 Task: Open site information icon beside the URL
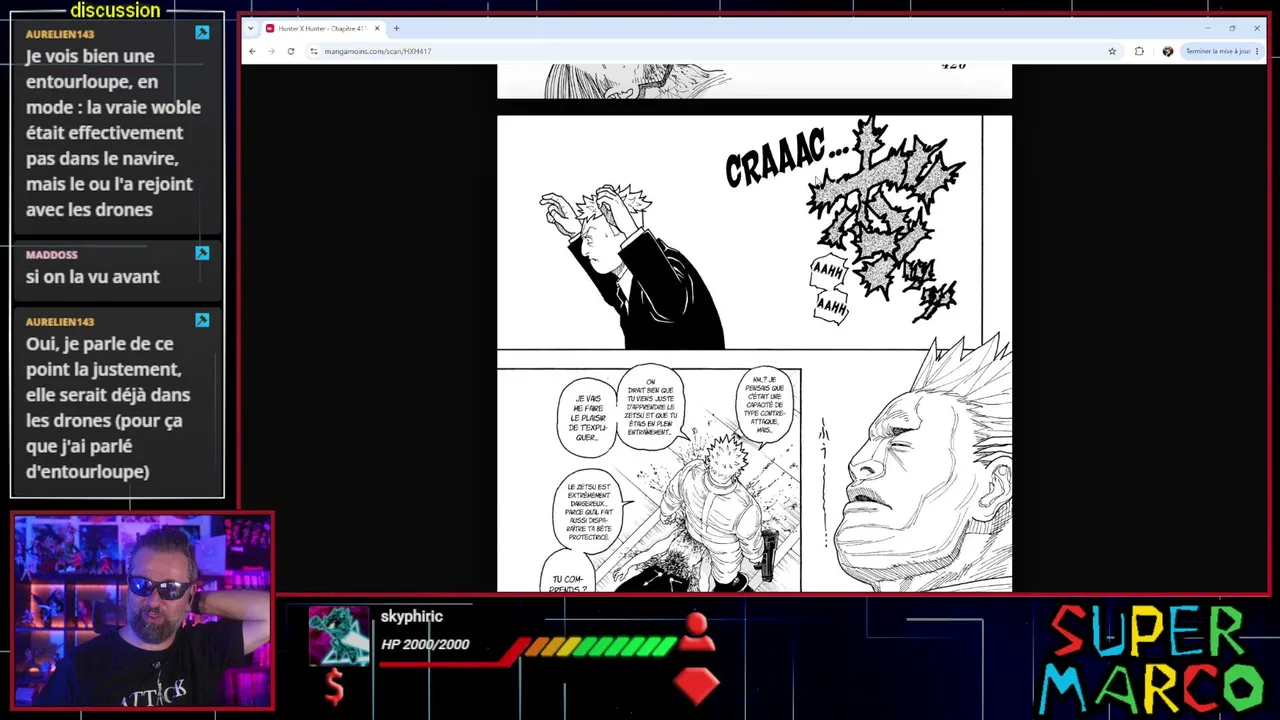(x=313, y=51)
